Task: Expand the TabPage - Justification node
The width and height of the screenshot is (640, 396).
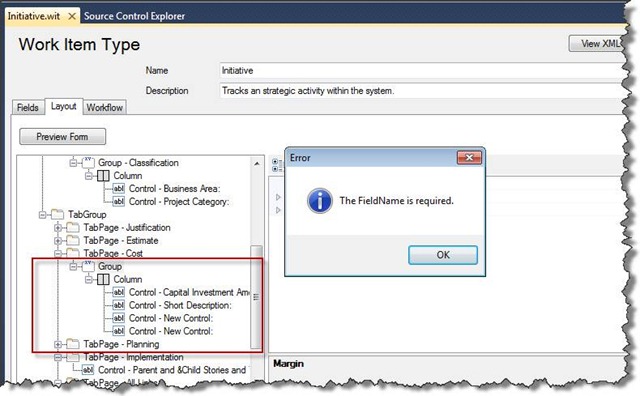Action: click(58, 228)
